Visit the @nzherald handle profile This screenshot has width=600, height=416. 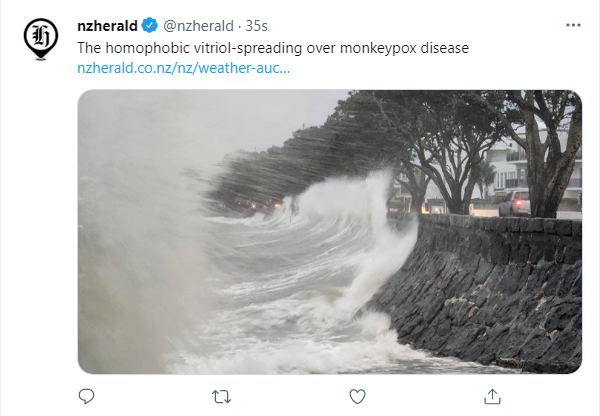tap(198, 26)
